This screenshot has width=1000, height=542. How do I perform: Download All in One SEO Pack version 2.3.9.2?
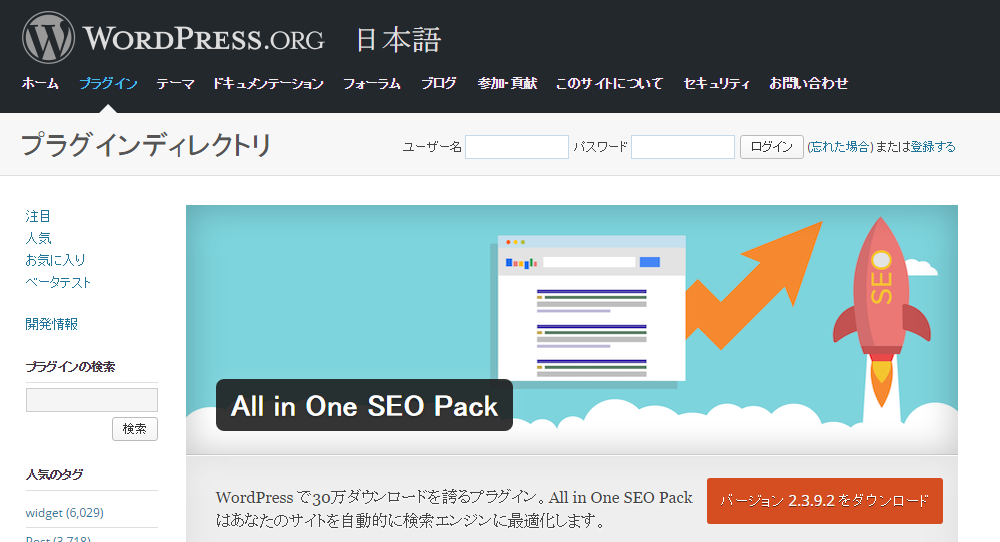tap(824, 501)
